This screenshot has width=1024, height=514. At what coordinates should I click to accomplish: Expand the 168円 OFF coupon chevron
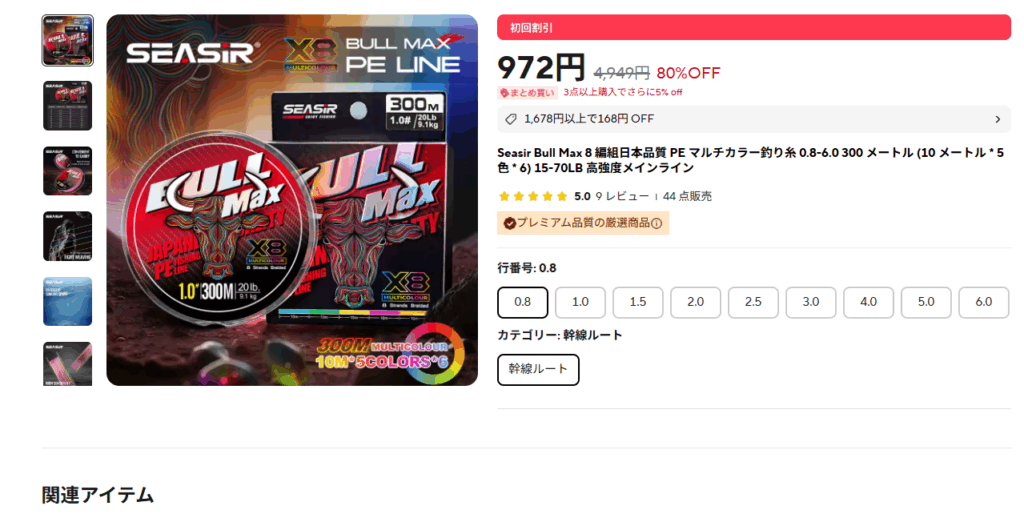click(x=997, y=120)
